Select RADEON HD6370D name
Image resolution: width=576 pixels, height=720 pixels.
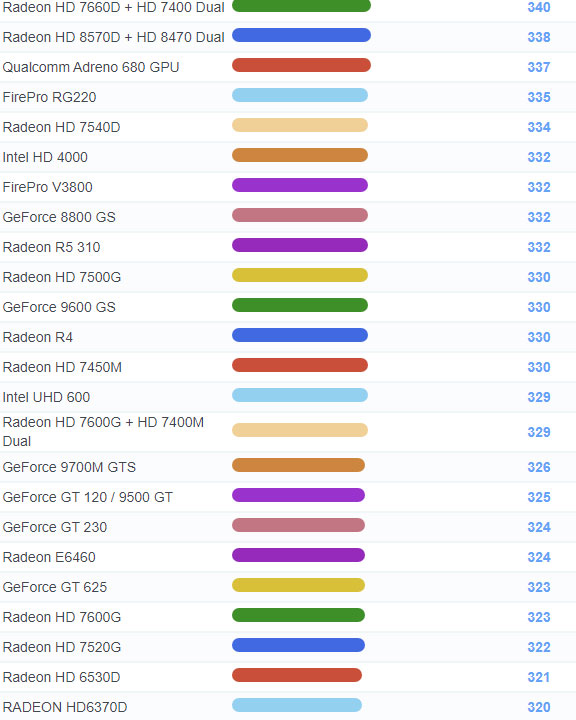[x=65, y=707]
